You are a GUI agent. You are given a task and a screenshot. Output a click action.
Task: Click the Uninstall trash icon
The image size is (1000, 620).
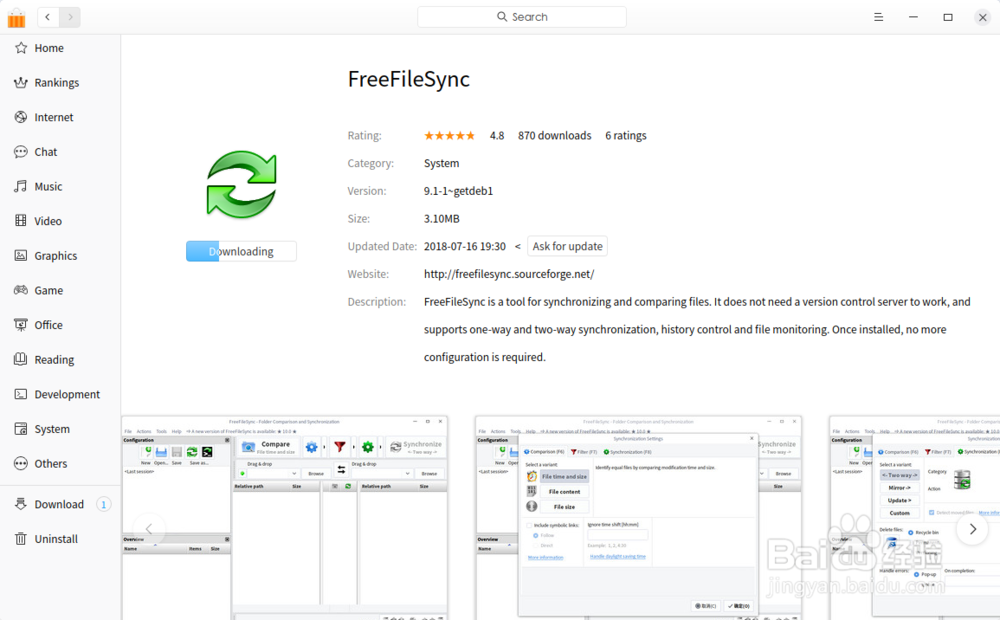pyautogui.click(x=20, y=539)
